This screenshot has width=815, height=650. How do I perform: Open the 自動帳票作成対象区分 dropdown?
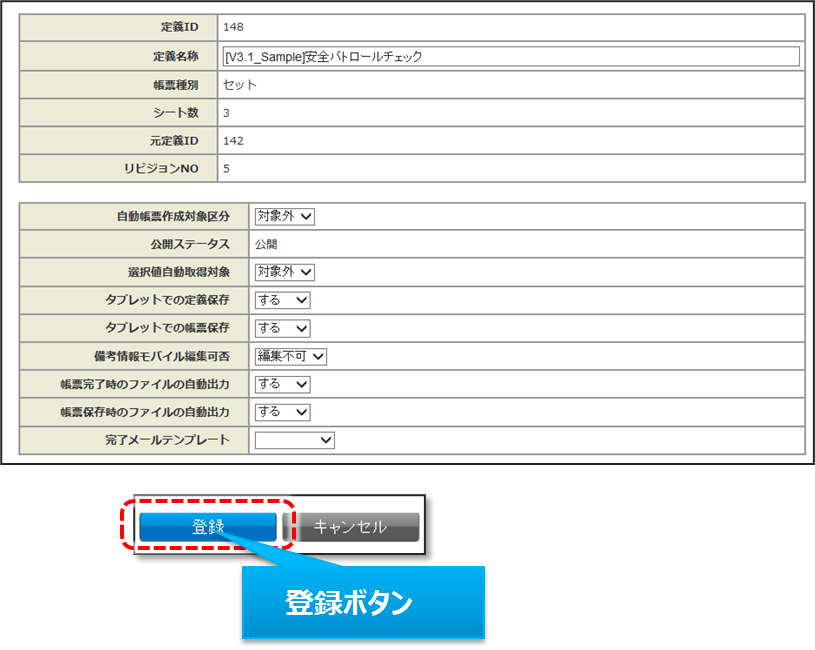284,217
